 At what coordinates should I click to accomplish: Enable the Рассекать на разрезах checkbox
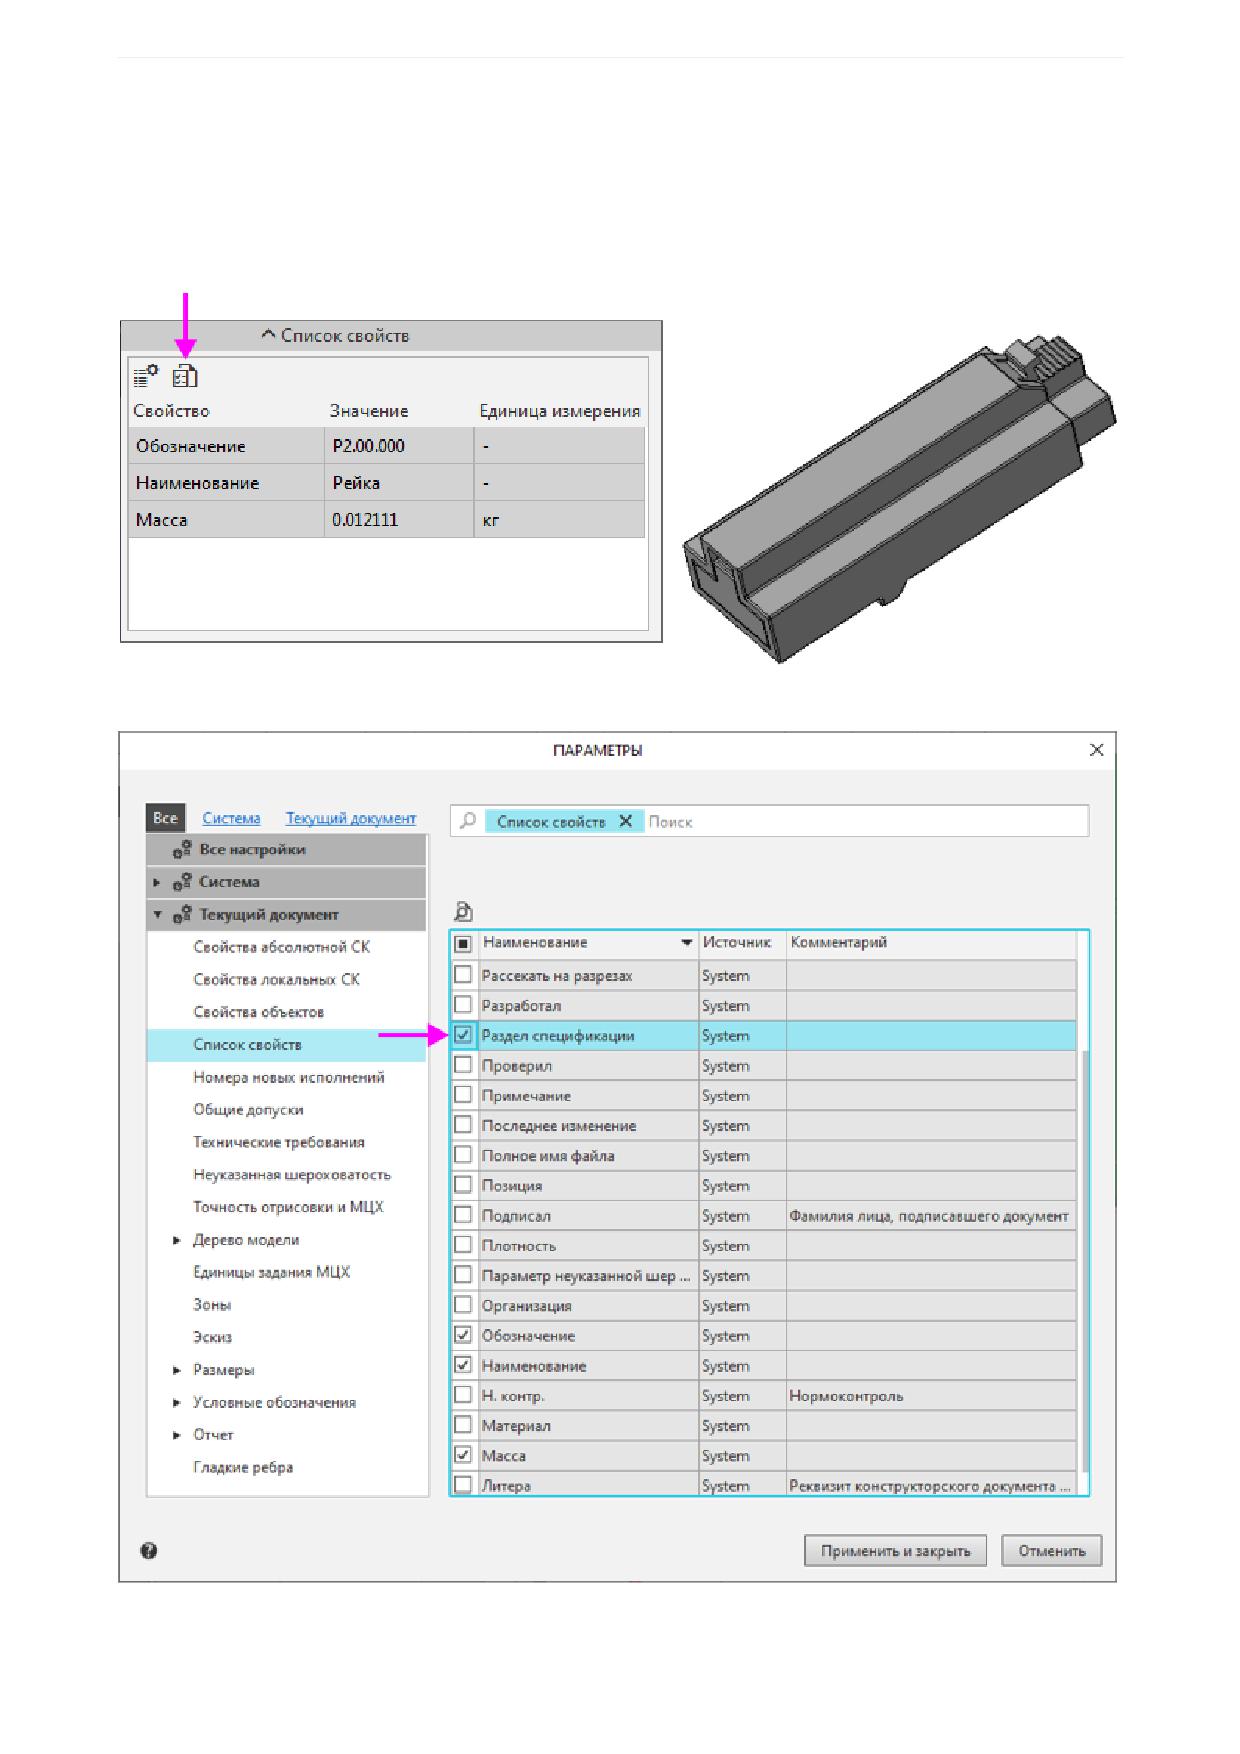tap(463, 974)
